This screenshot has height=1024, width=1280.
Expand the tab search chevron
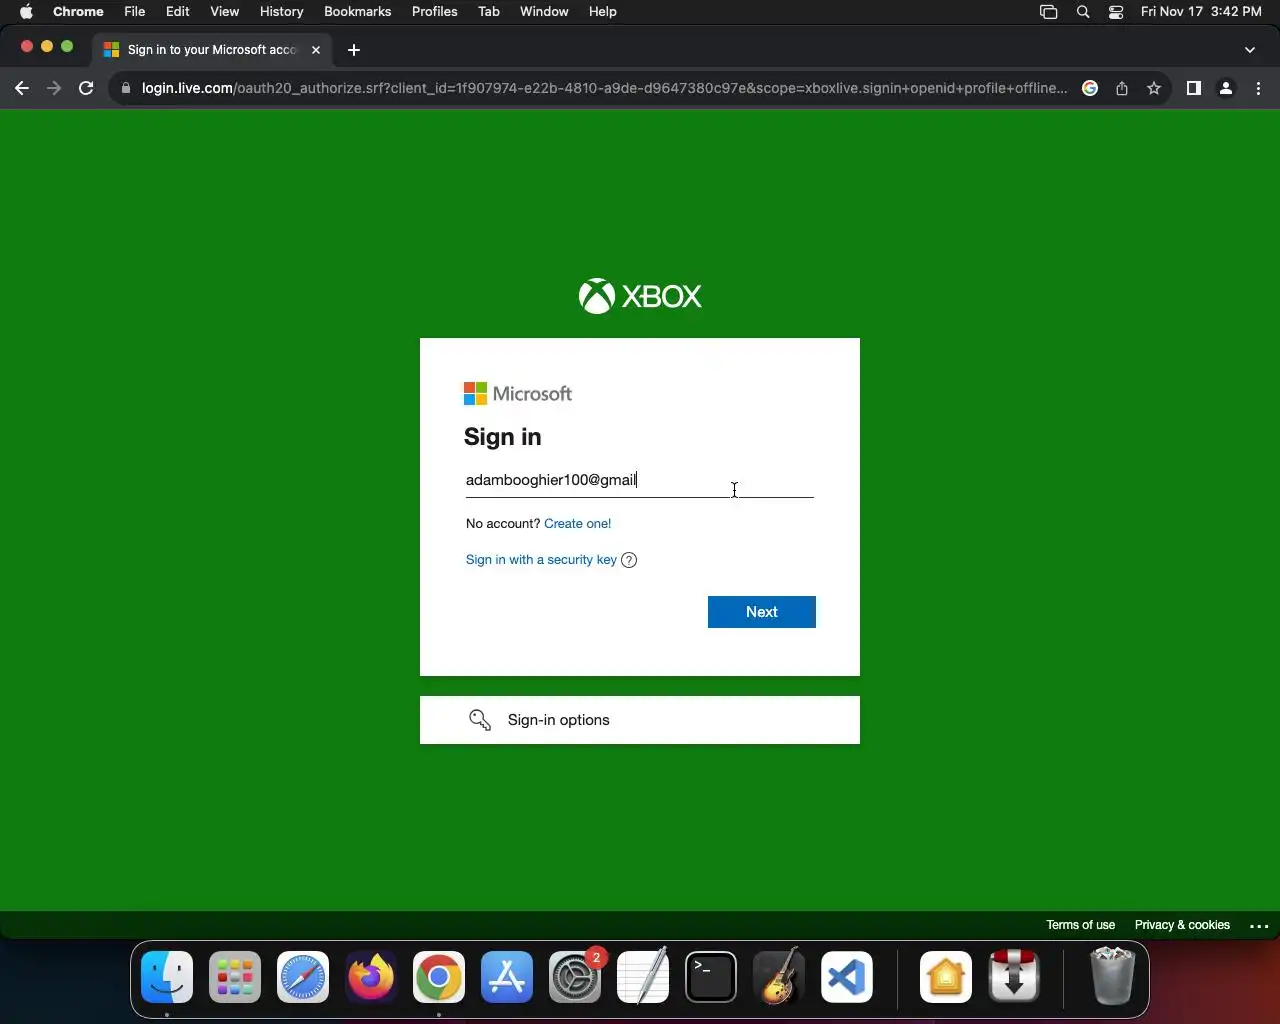pos(1250,50)
